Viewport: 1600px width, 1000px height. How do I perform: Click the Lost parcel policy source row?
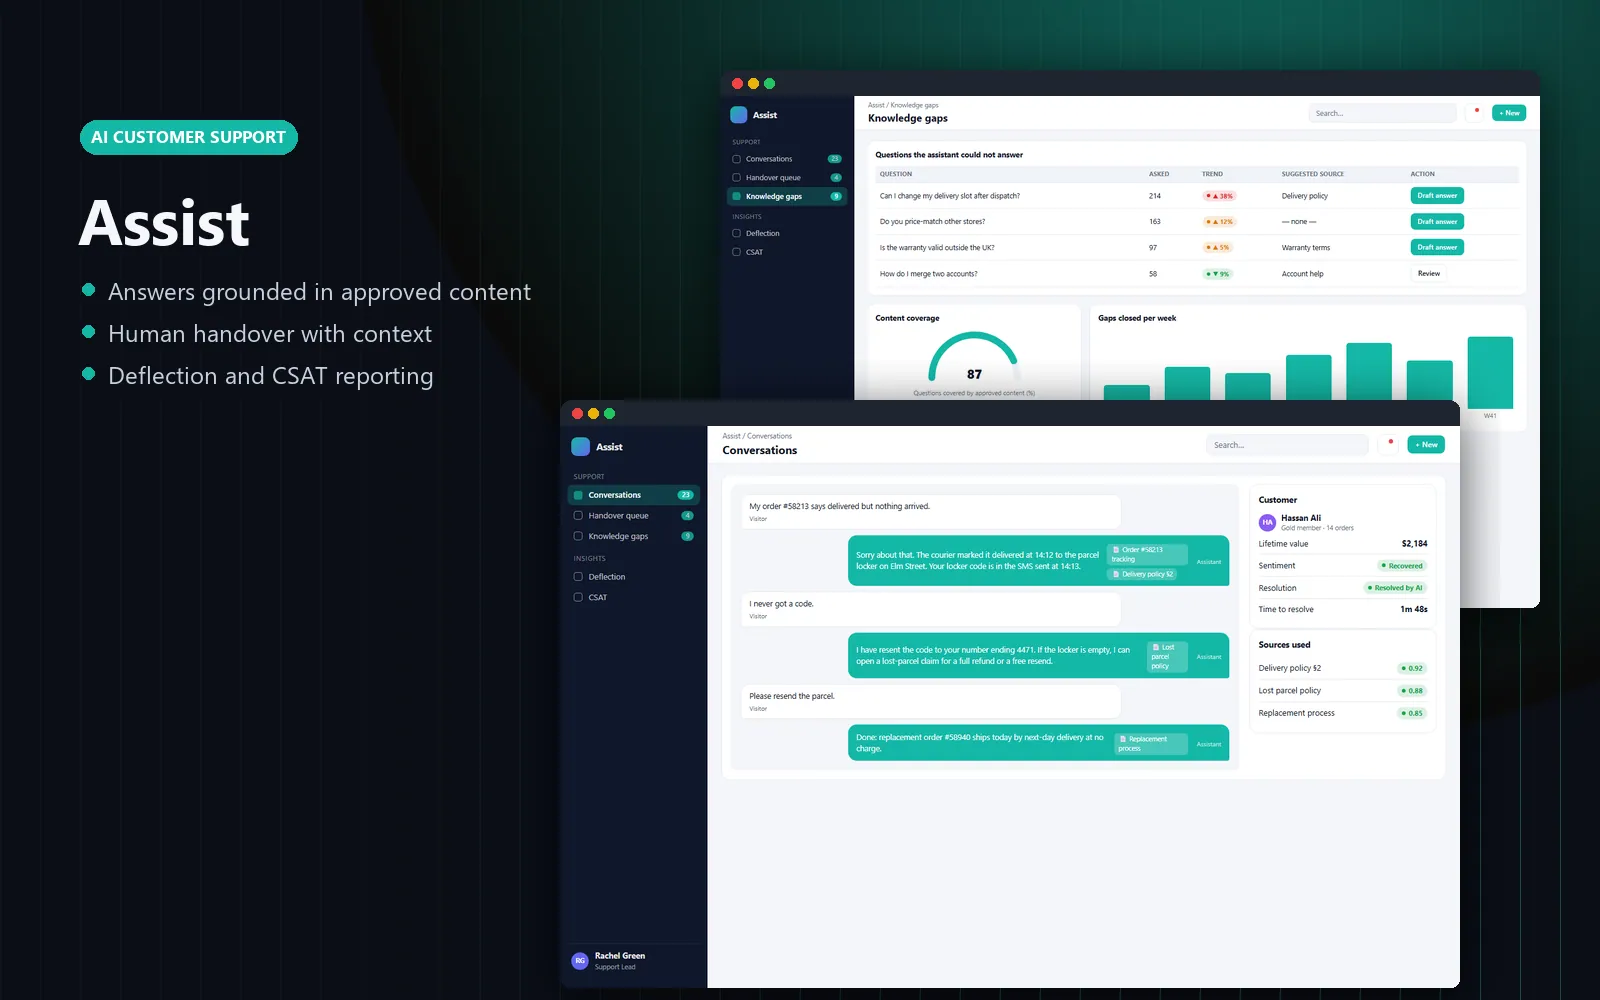1342,691
